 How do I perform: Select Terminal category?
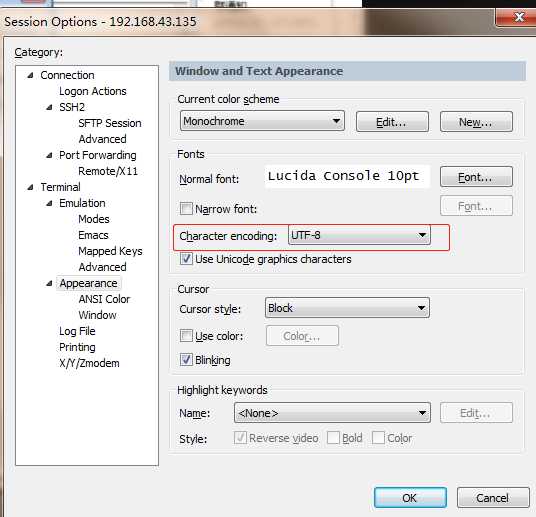[x=60, y=187]
